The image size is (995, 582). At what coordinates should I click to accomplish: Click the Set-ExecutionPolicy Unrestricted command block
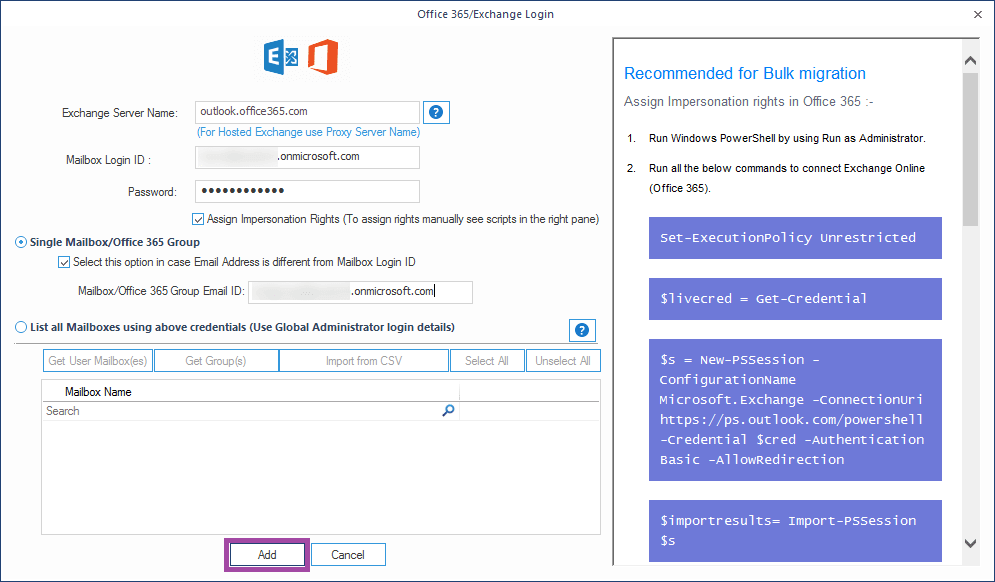click(795, 238)
